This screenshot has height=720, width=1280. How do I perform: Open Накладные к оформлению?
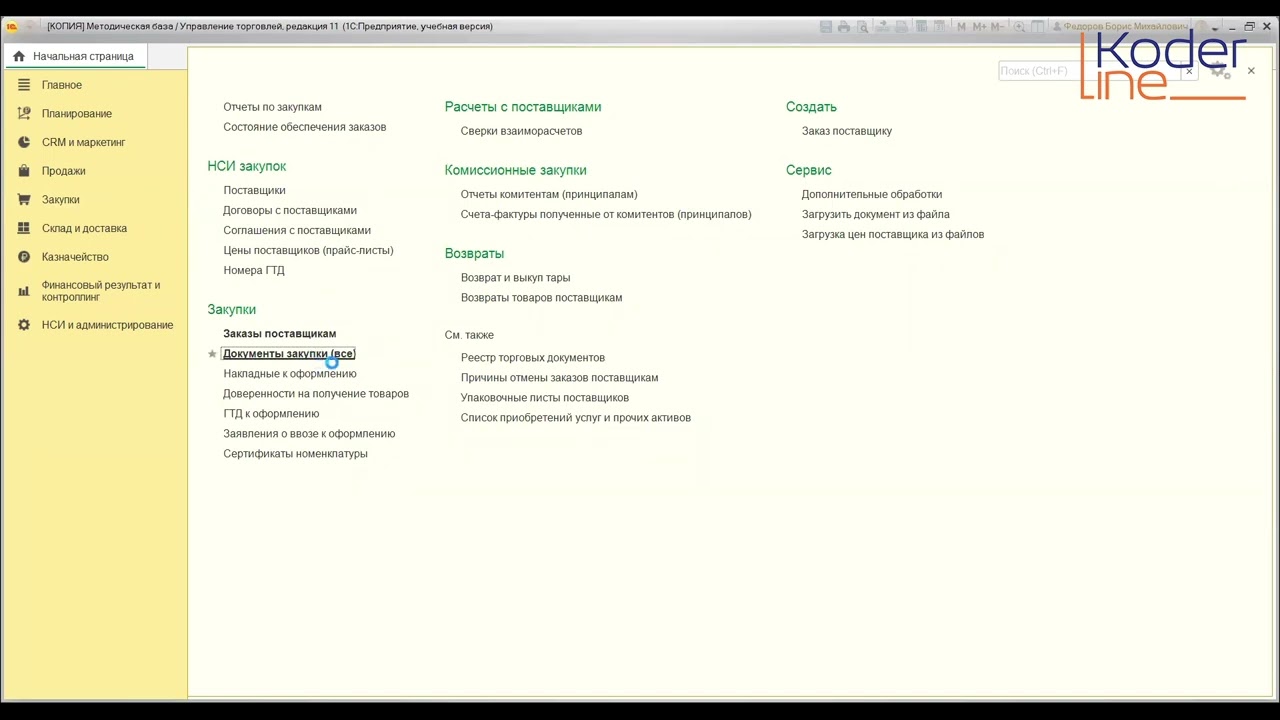click(290, 374)
